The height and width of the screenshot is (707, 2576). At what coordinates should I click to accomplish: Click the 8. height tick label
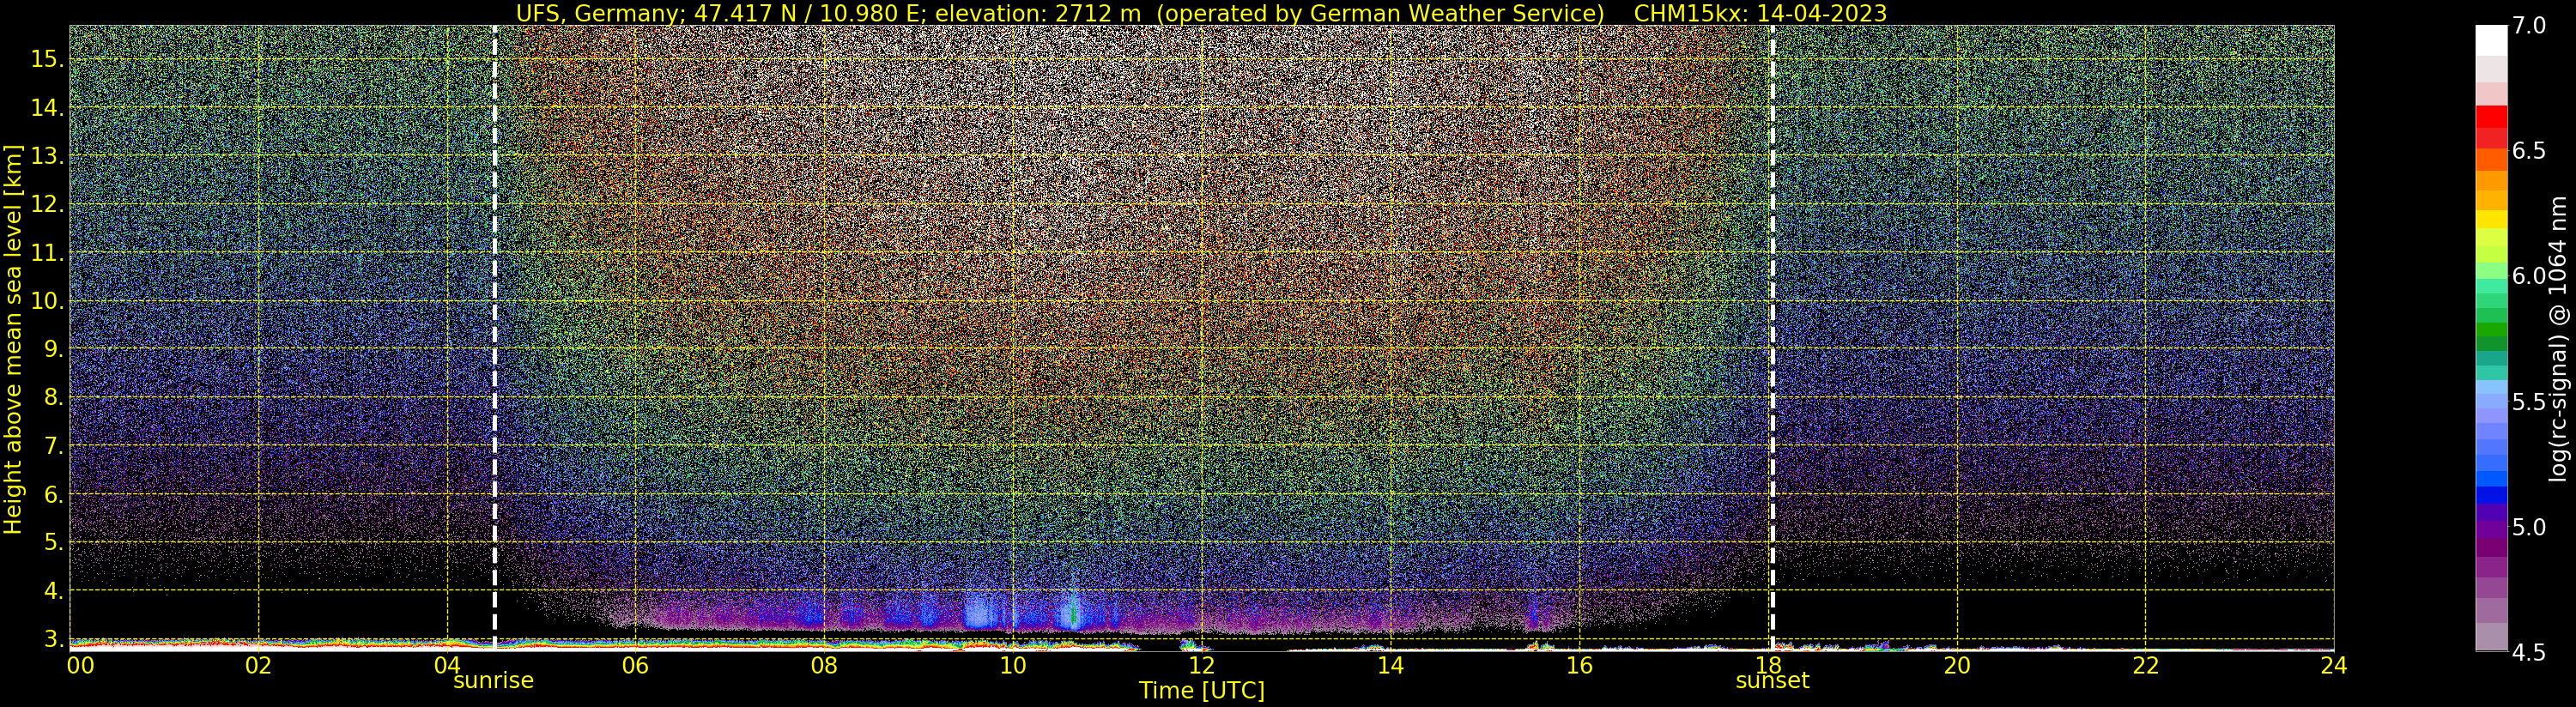54,398
